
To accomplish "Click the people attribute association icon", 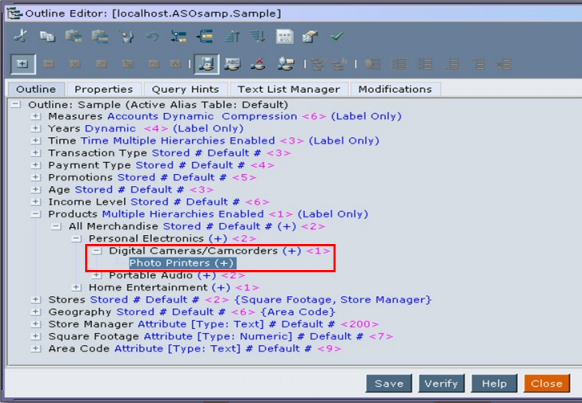I will pos(286,64).
